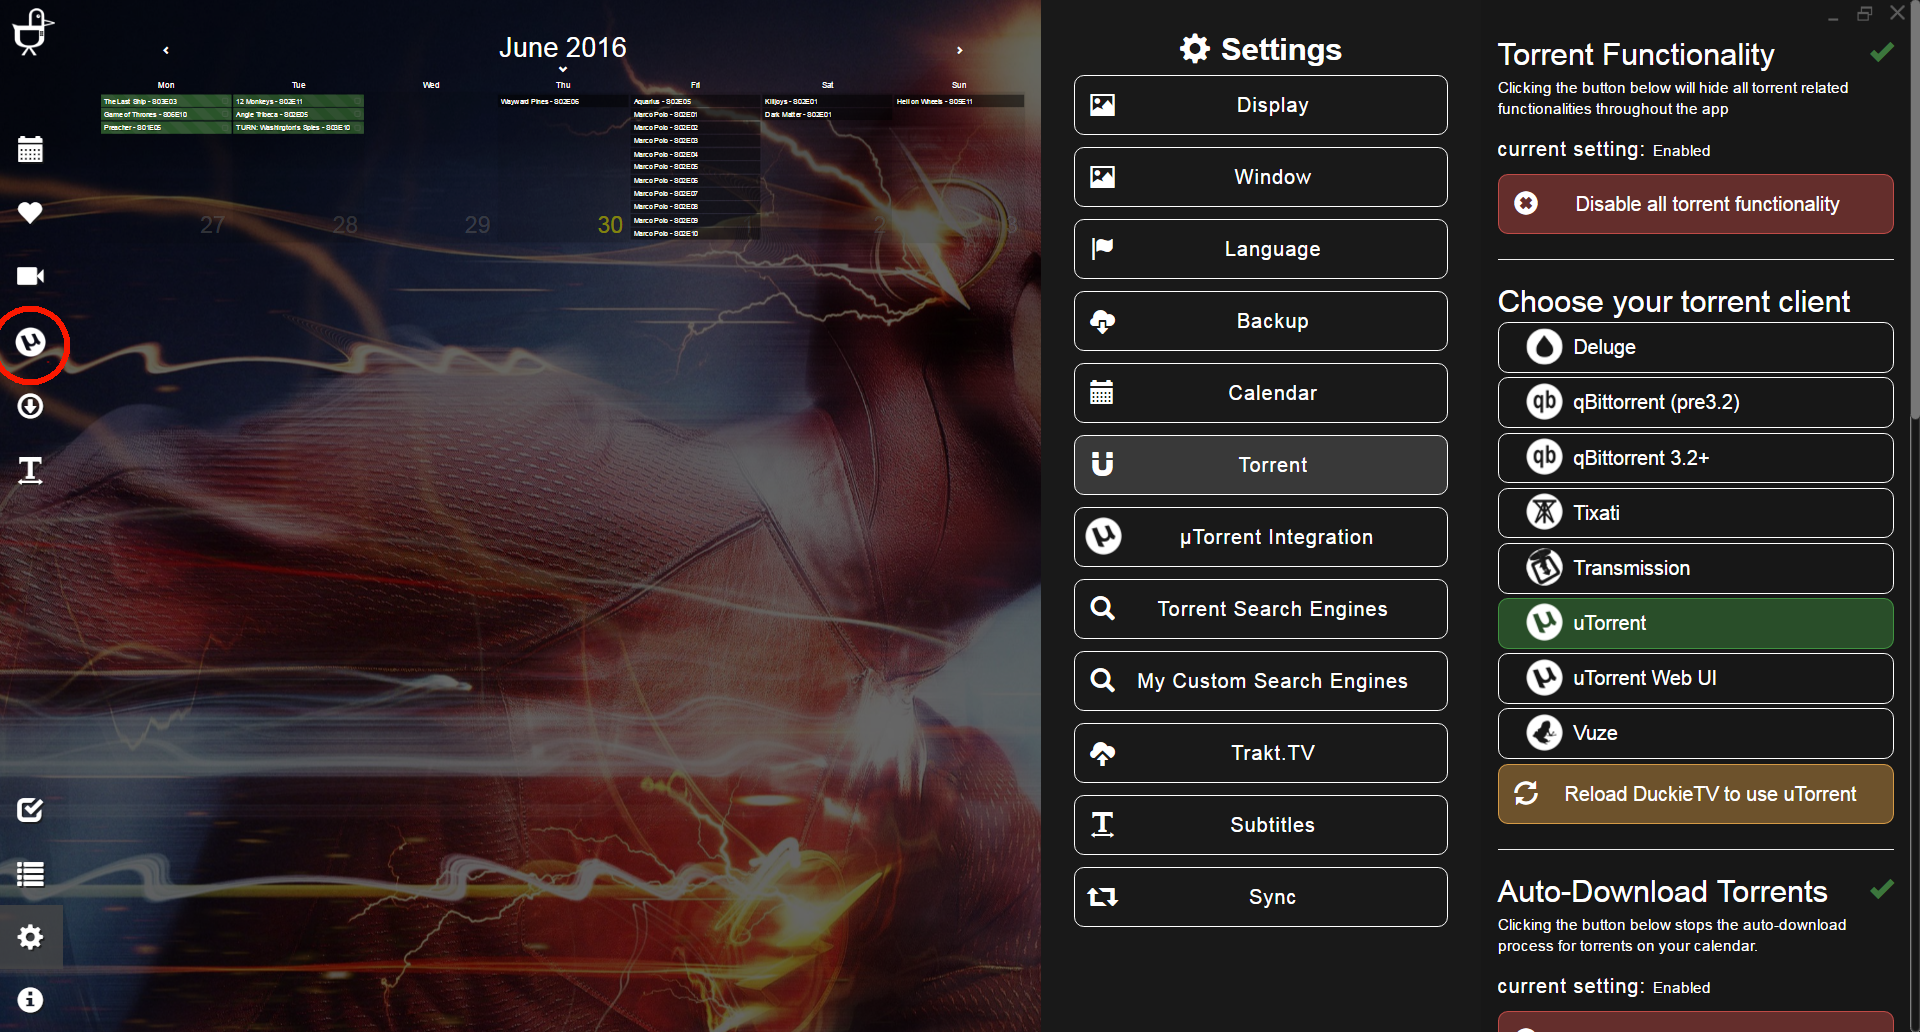This screenshot has height=1032, width=1920.
Task: Choose Vuze as torrent client
Action: click(1695, 733)
